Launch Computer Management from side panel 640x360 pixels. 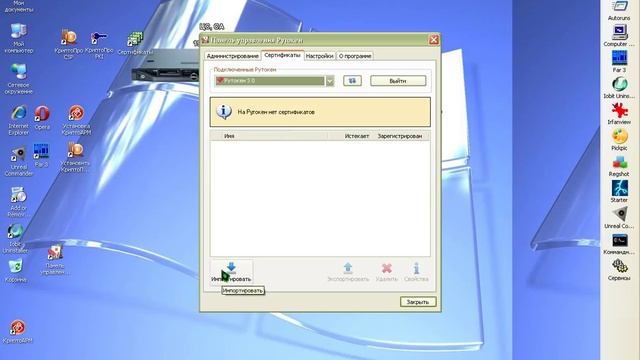[x=619, y=36]
